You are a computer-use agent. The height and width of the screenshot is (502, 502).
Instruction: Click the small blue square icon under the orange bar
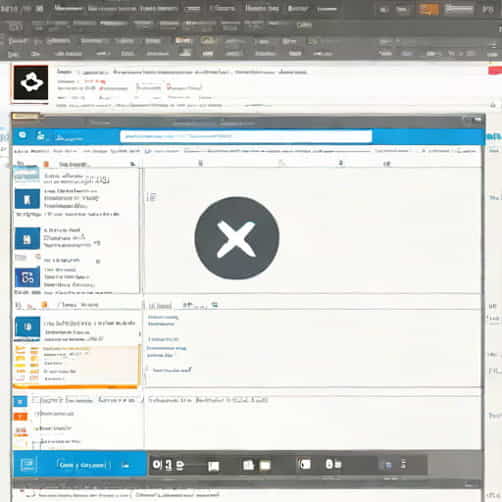click(x=20, y=401)
